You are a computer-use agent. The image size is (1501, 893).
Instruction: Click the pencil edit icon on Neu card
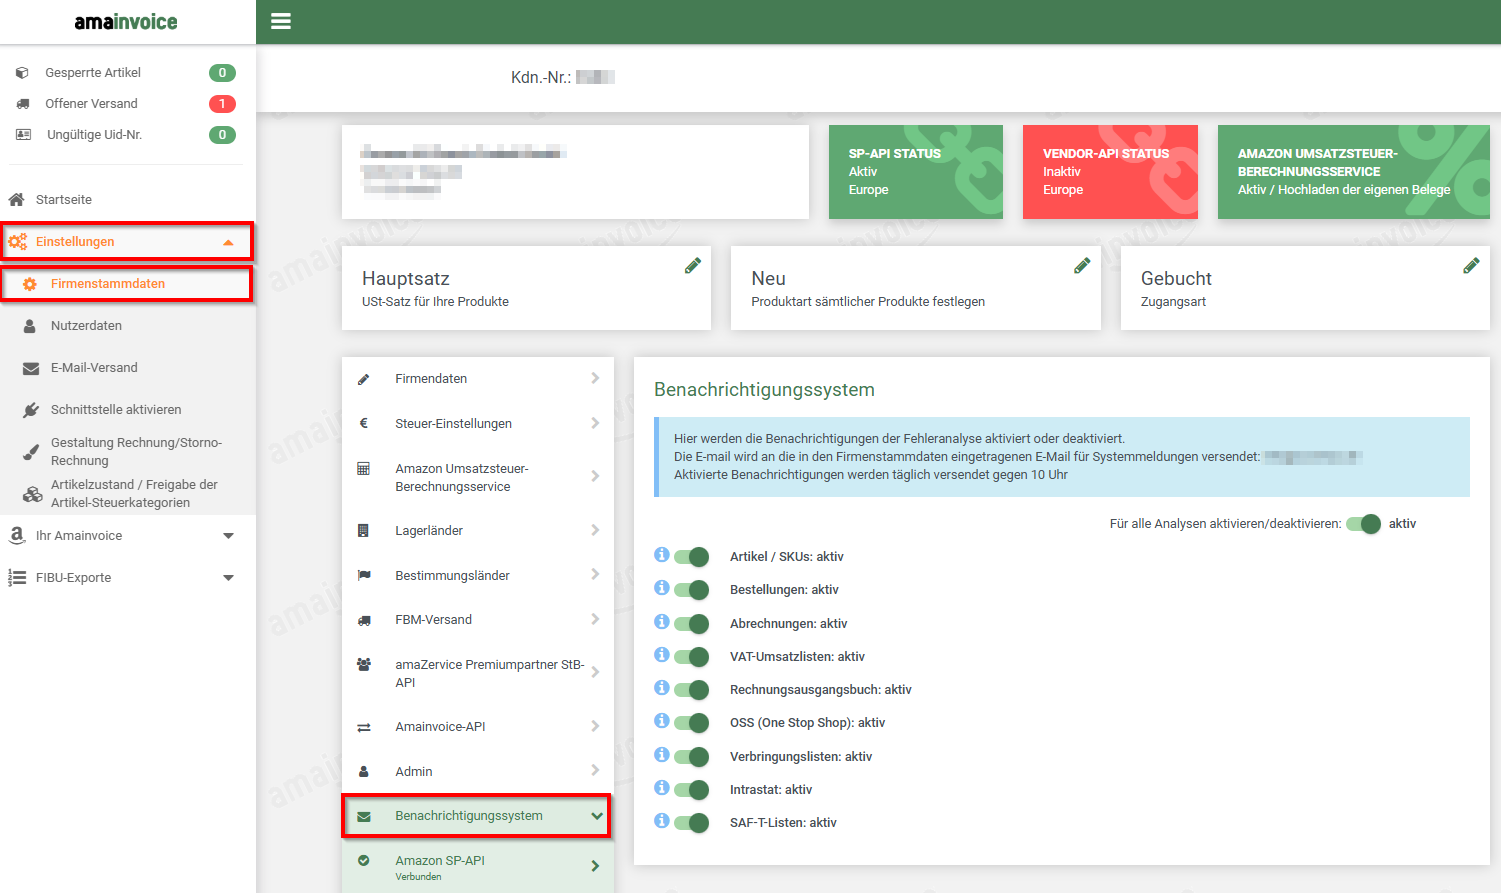[x=1082, y=266]
